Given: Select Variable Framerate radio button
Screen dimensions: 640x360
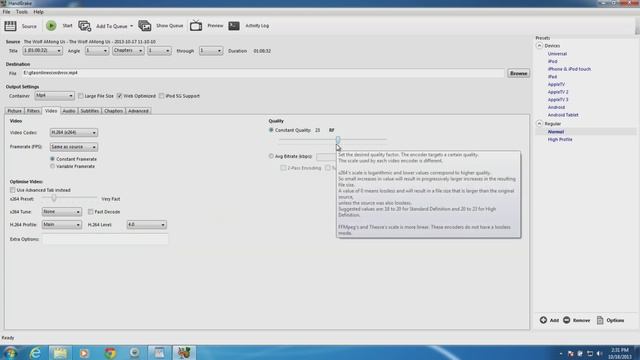Looking at the screenshot, I should (x=52, y=166).
